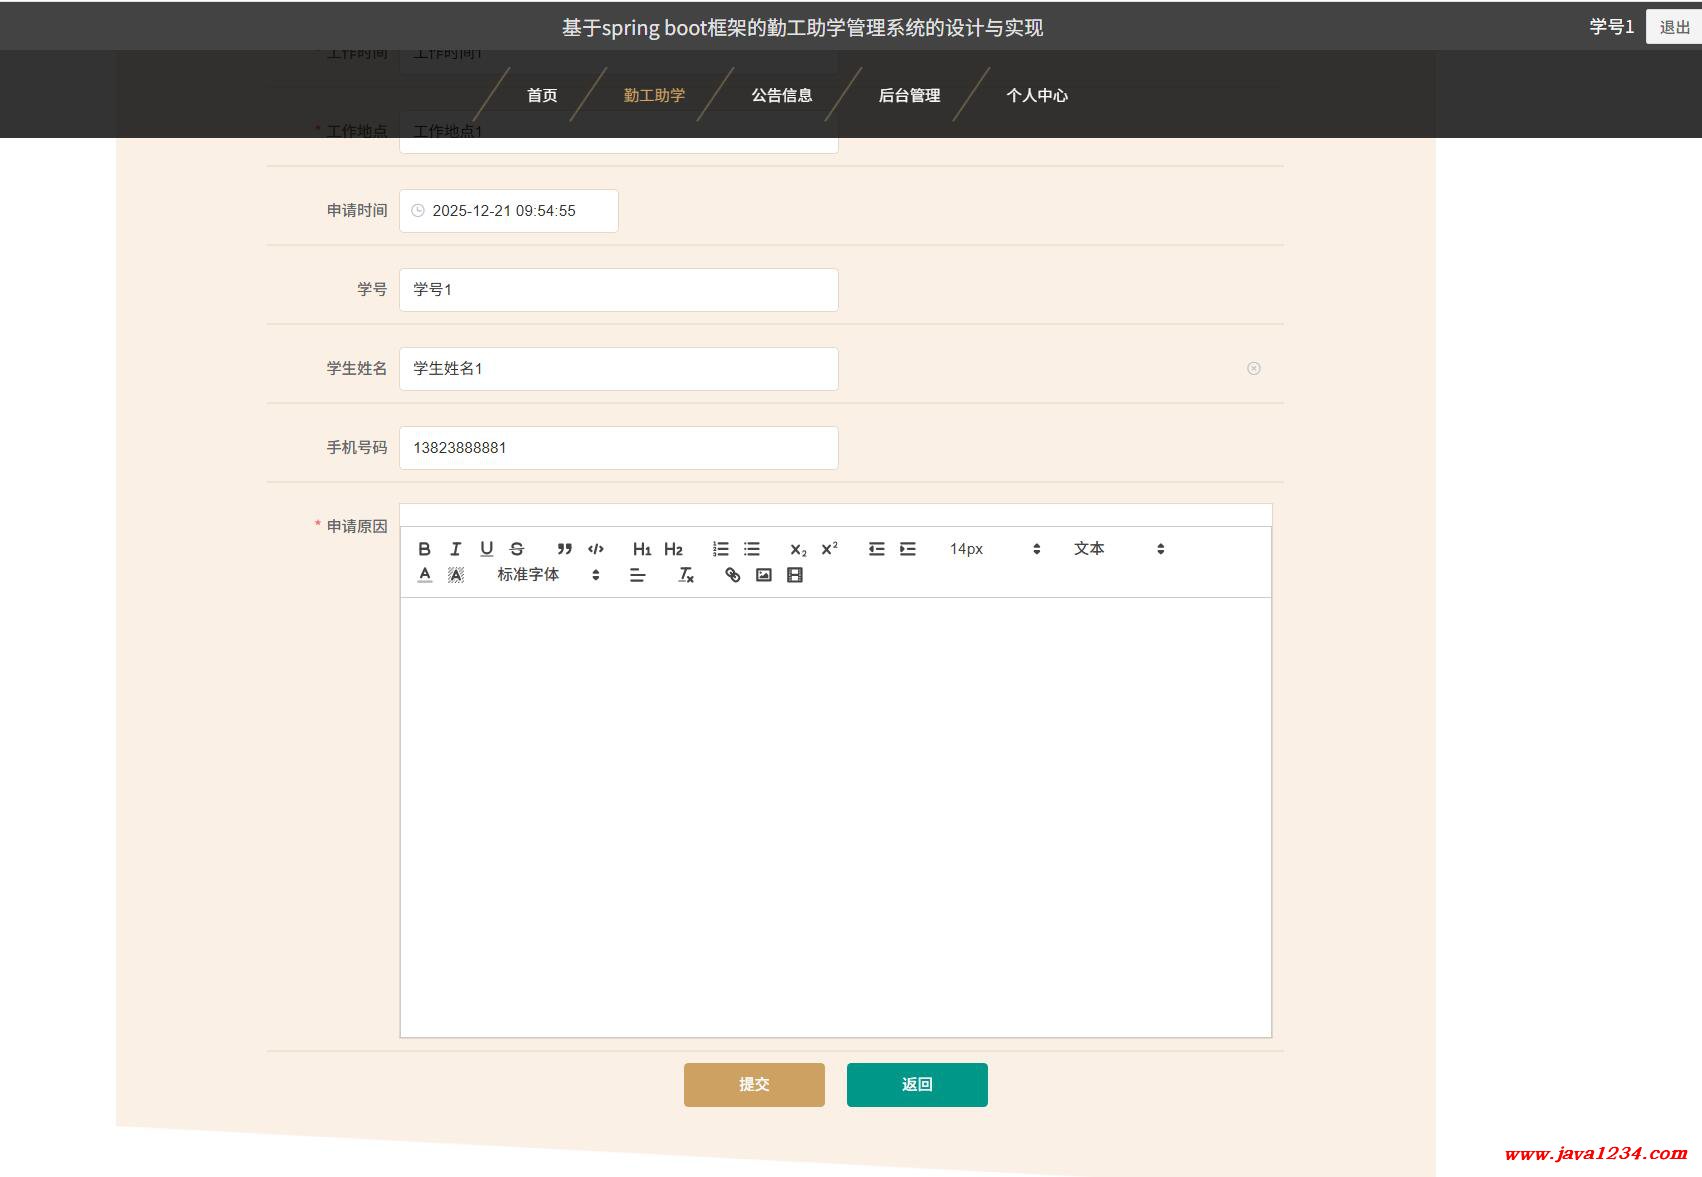Insert a link in the editor
This screenshot has height=1177, width=1702.
pos(733,575)
